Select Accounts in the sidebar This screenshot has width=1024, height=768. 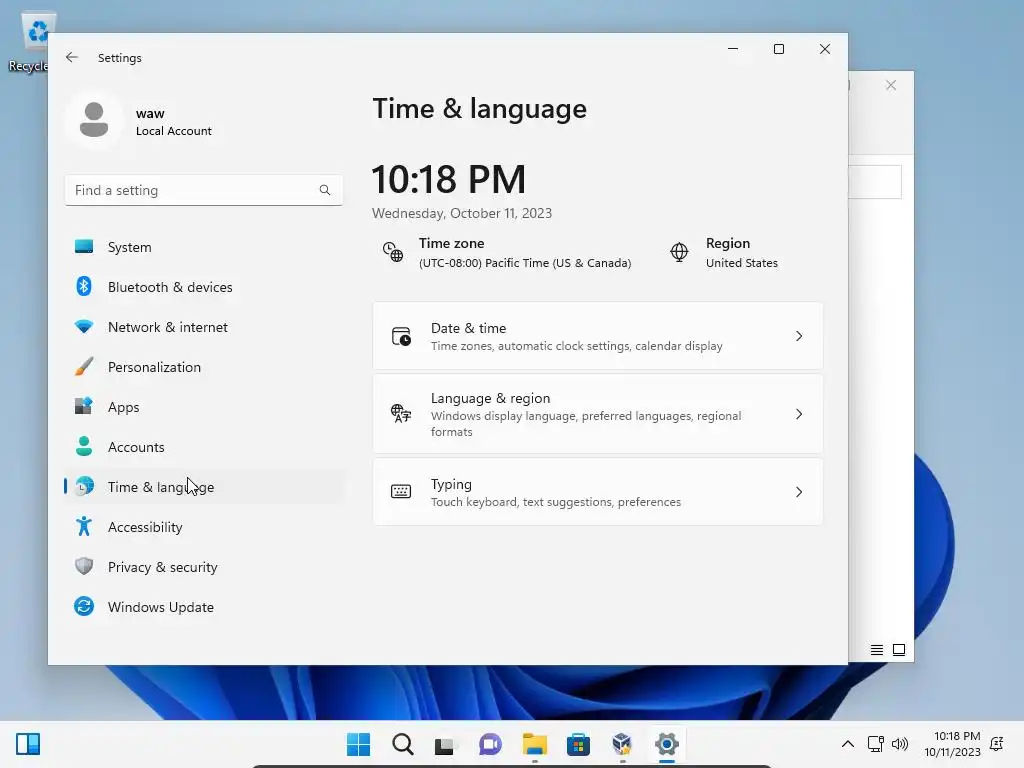coord(204,446)
